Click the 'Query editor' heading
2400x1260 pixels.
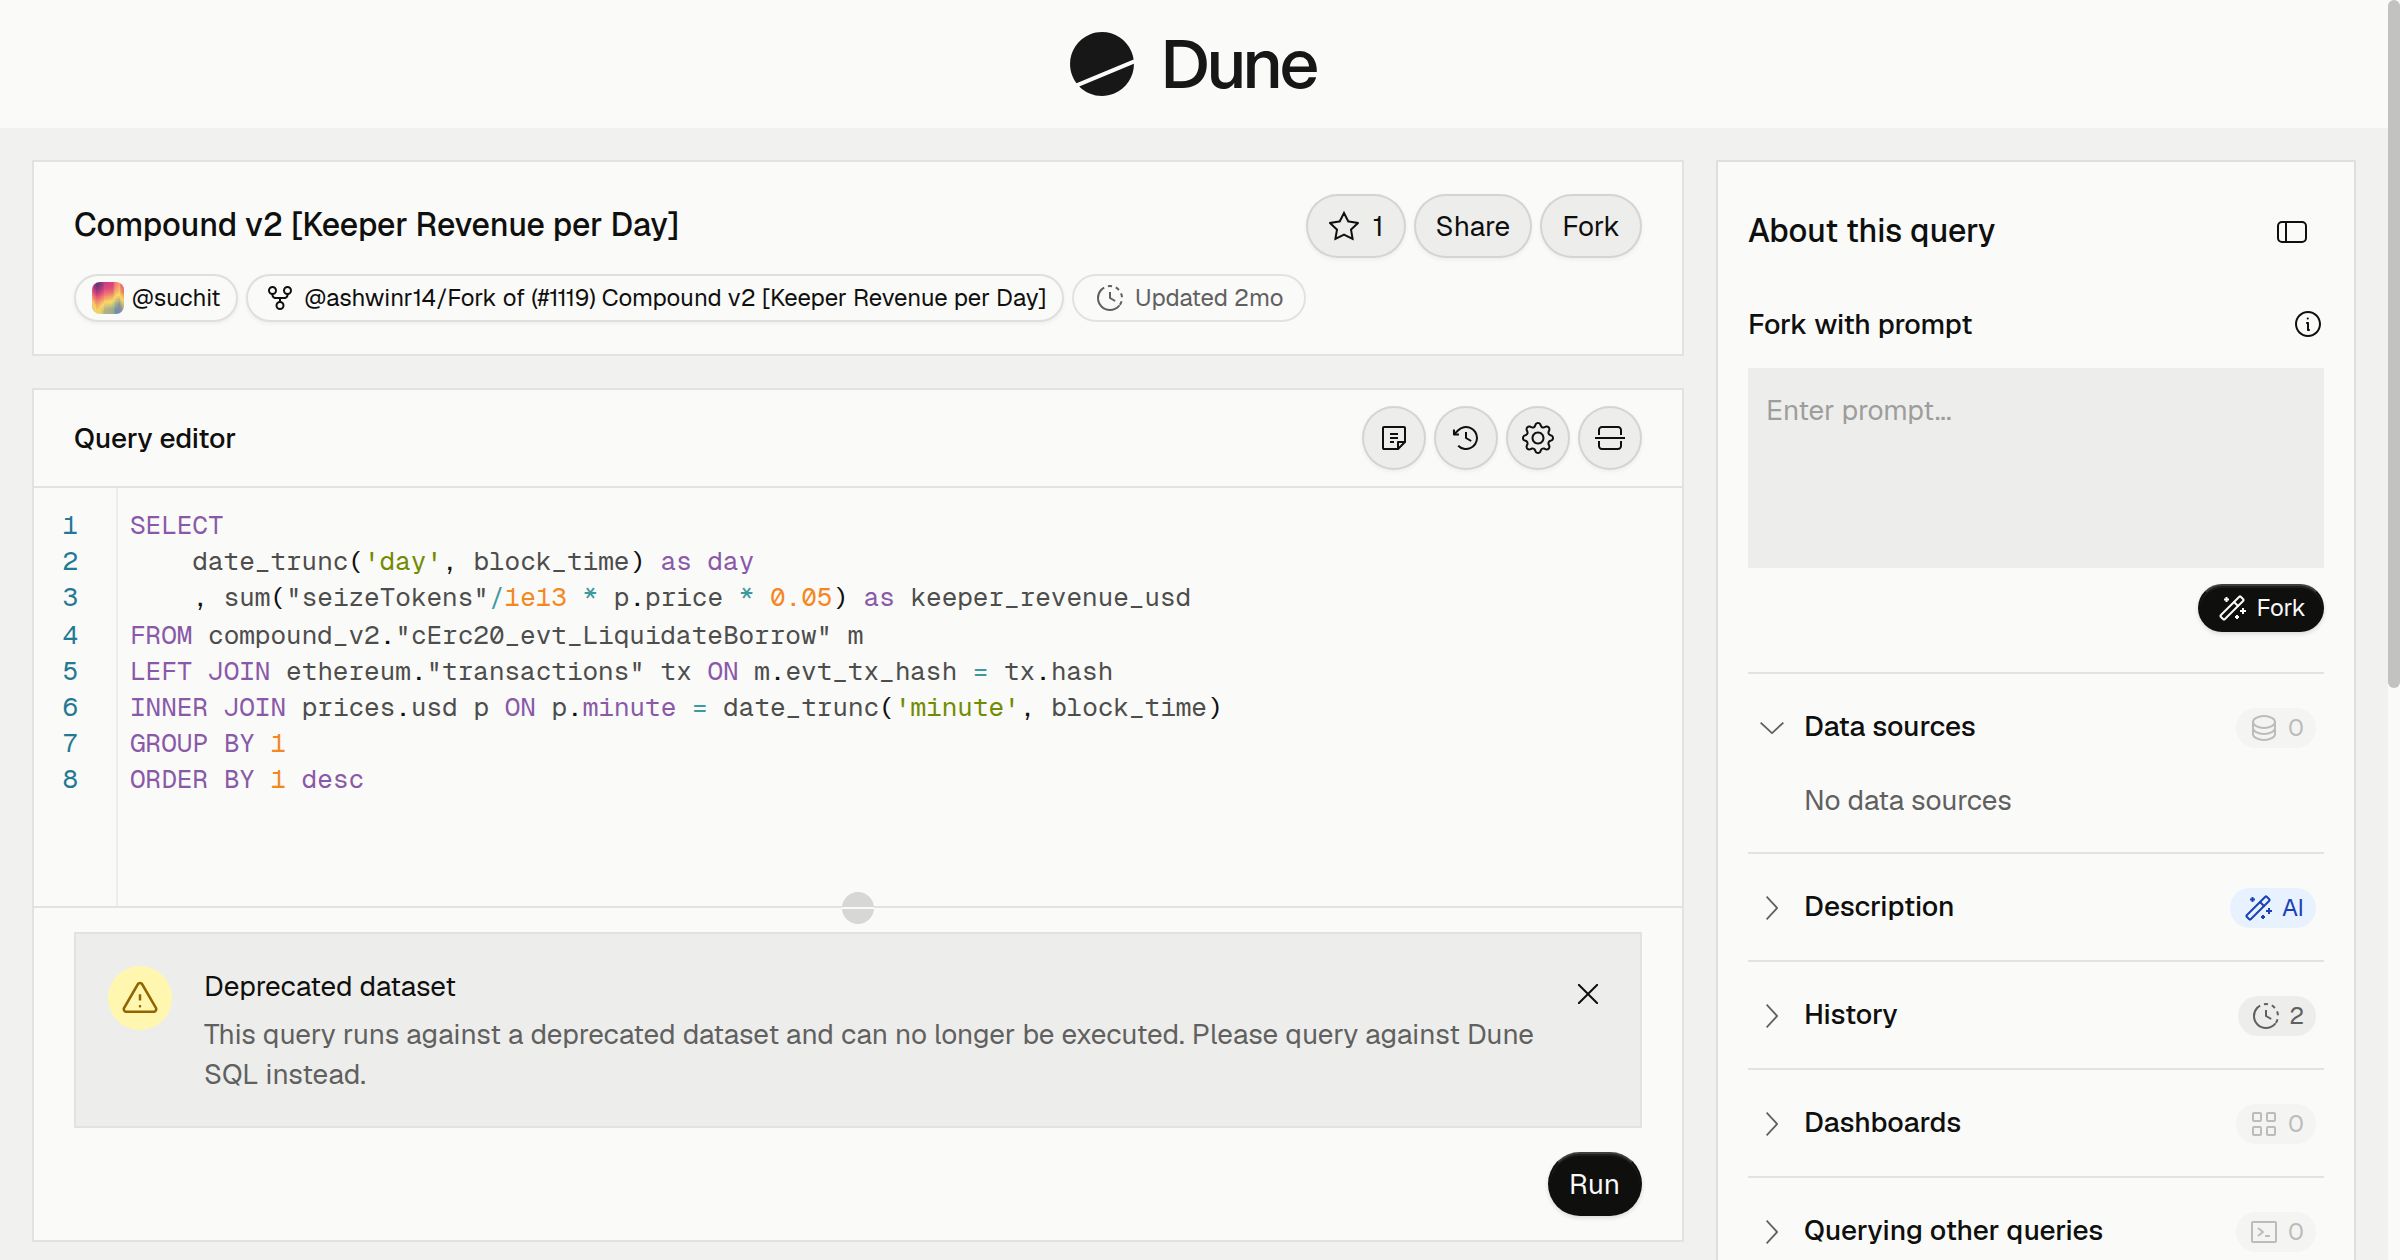154,438
